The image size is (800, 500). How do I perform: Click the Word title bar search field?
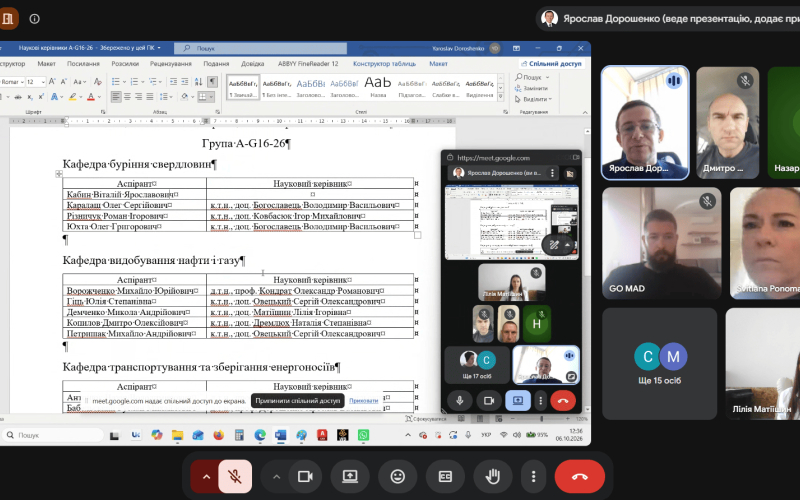tap(261, 48)
